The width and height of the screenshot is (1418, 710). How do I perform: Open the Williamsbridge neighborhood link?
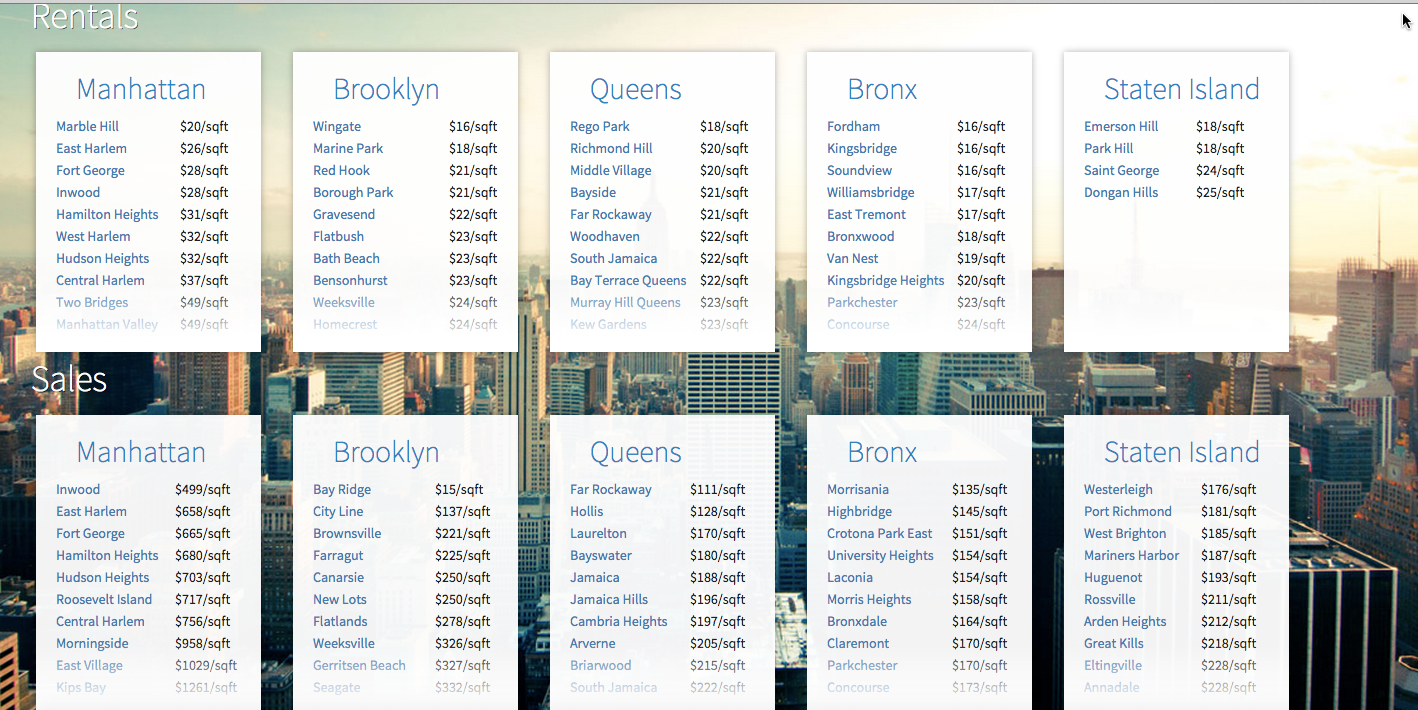pyautogui.click(x=870, y=192)
